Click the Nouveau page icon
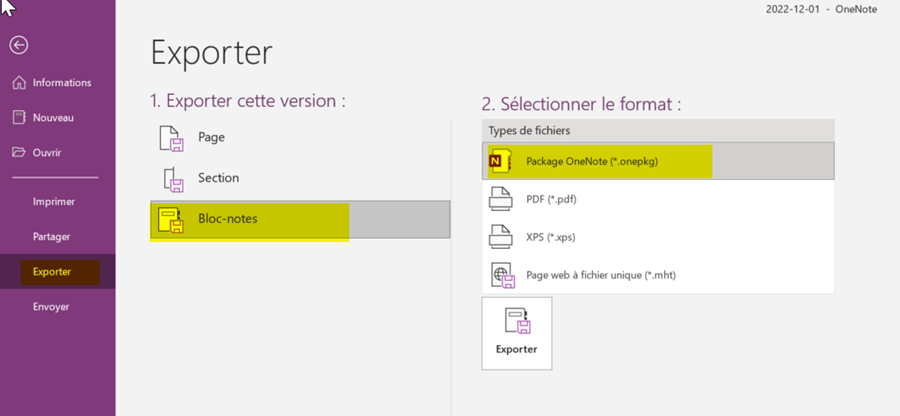The image size is (900, 416). (x=18, y=117)
